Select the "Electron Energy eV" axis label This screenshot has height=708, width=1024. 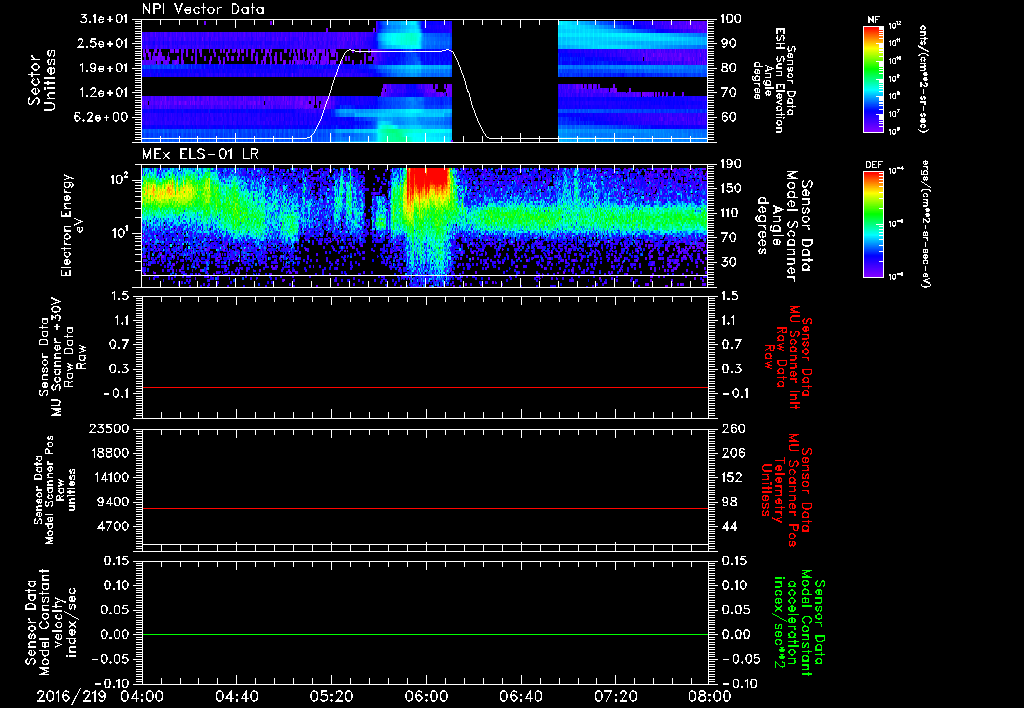pos(72,225)
